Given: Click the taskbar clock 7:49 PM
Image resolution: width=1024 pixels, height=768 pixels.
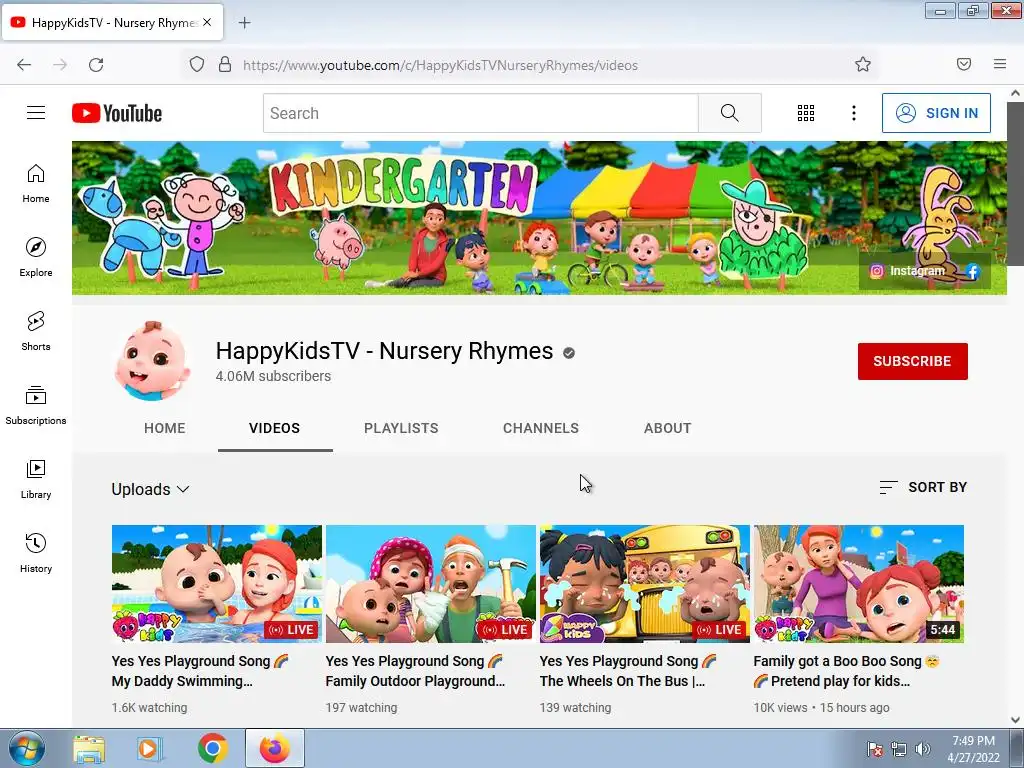Looking at the screenshot, I should click(973, 749).
